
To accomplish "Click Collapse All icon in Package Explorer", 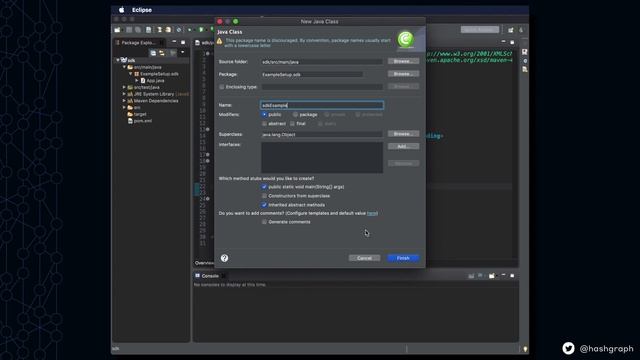I will 153,53.
